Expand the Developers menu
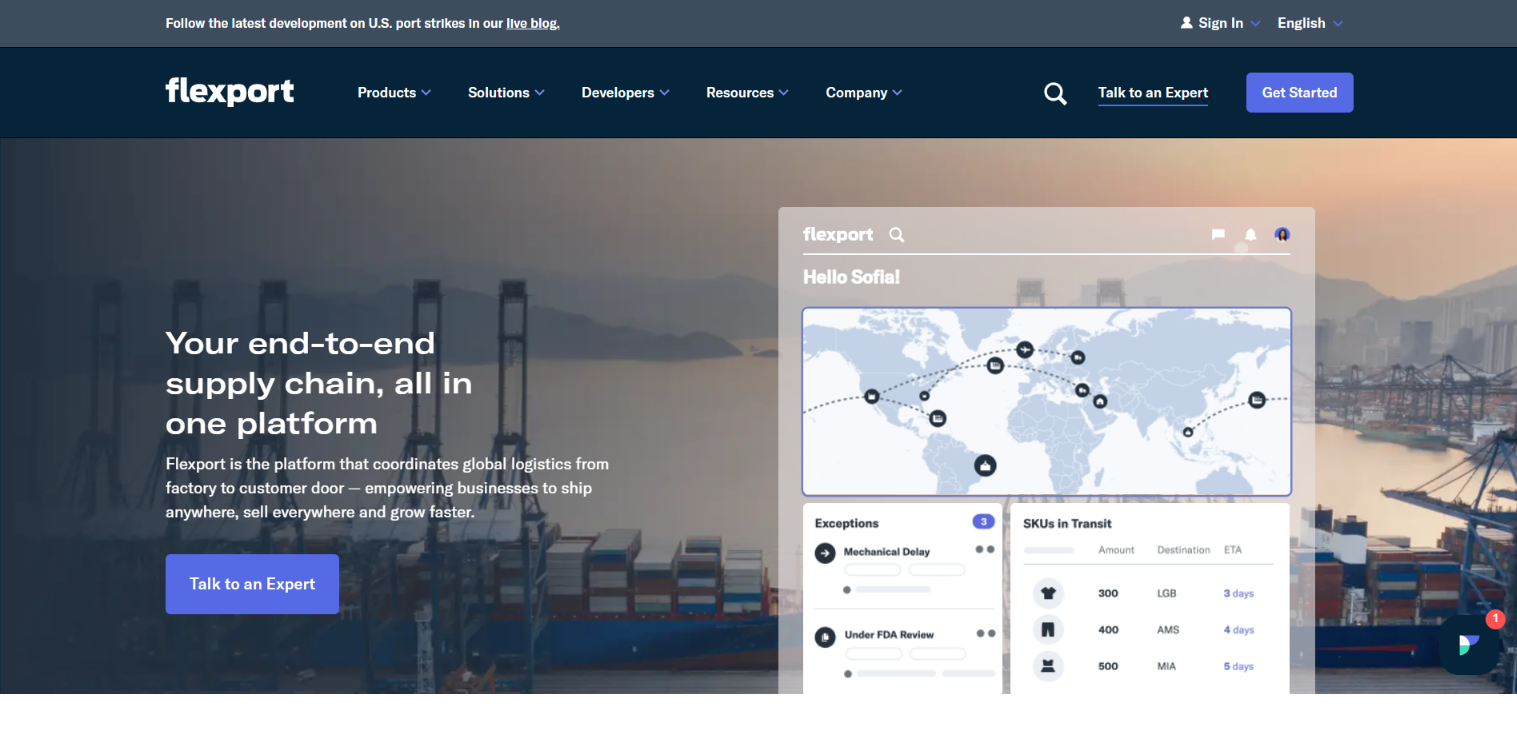Viewport: 1517px width, 741px height. (625, 92)
